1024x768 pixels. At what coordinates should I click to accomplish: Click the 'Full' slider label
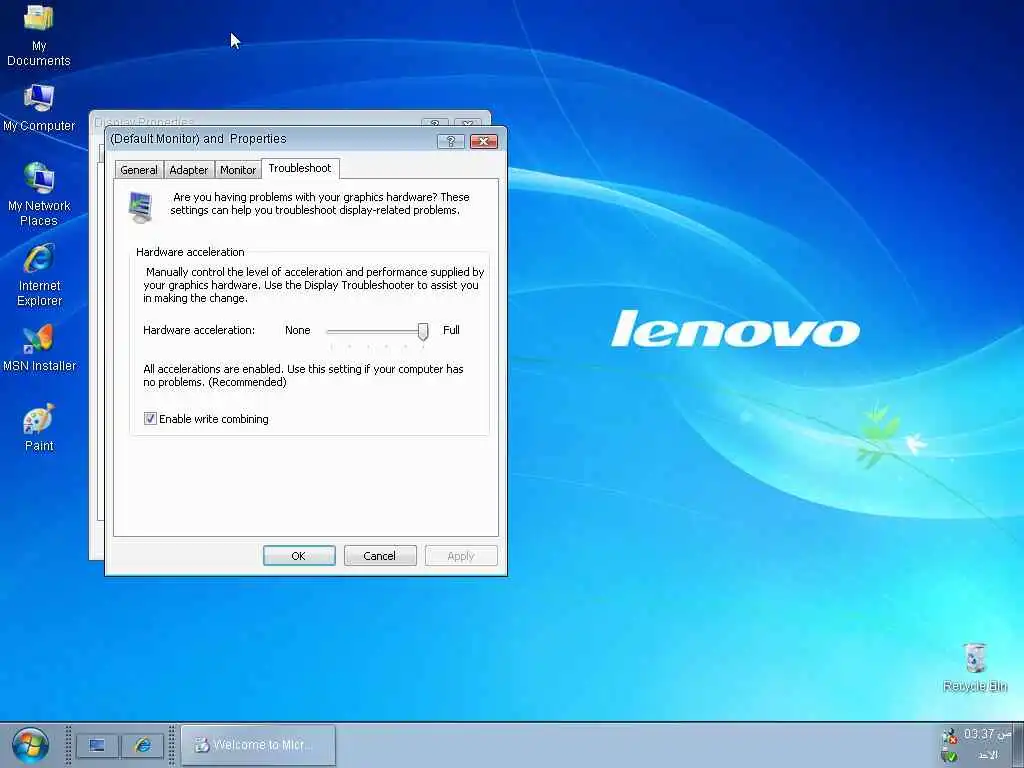451,330
